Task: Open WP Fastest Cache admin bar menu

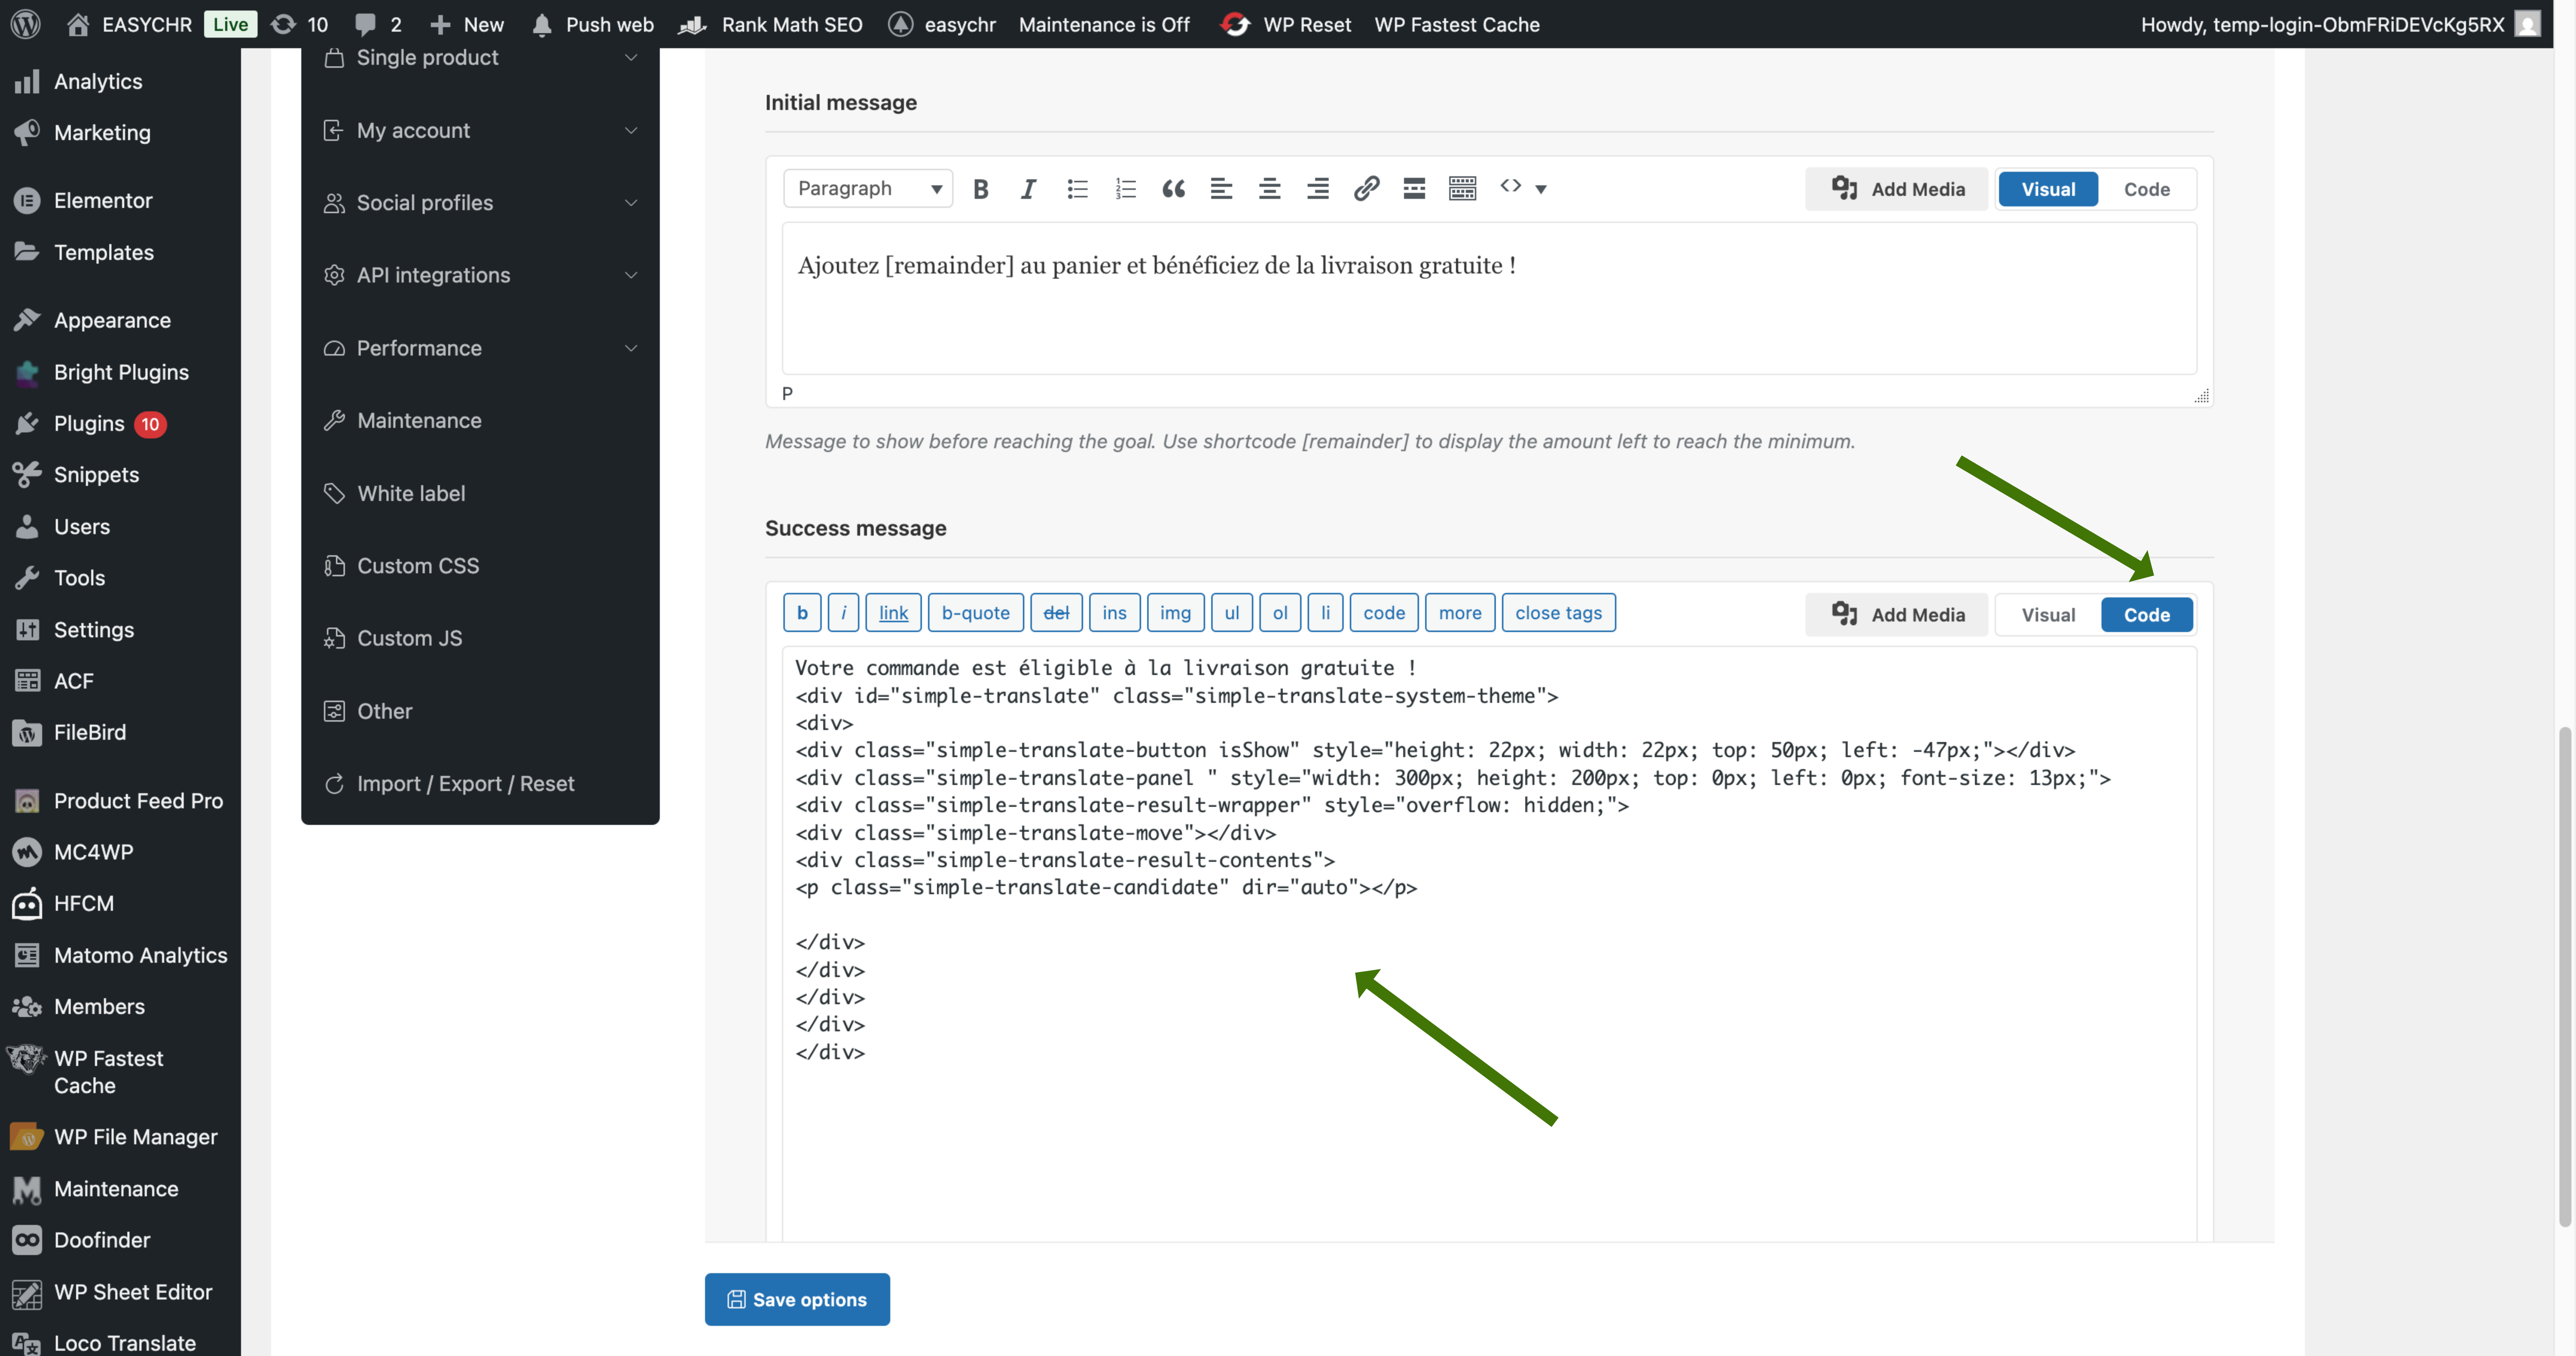Action: pos(1457,24)
